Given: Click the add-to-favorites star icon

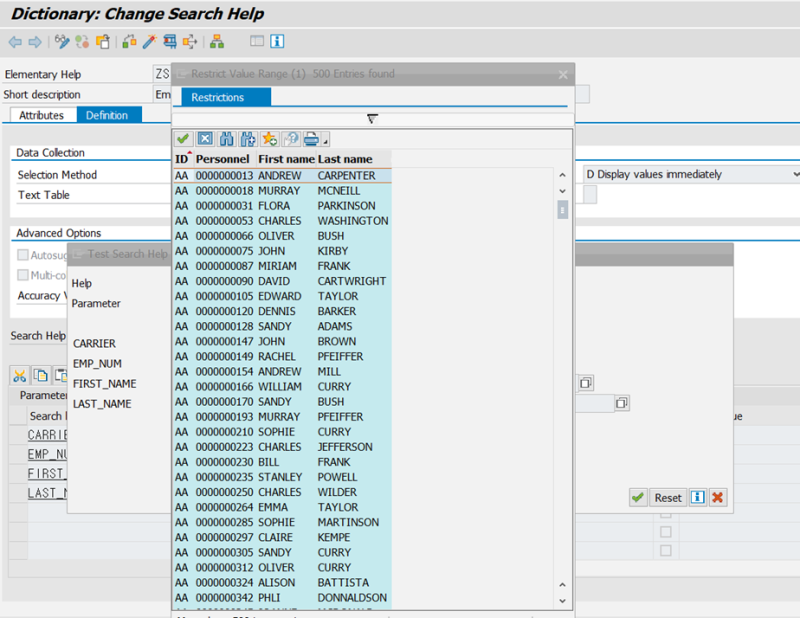Looking at the screenshot, I should [270, 138].
